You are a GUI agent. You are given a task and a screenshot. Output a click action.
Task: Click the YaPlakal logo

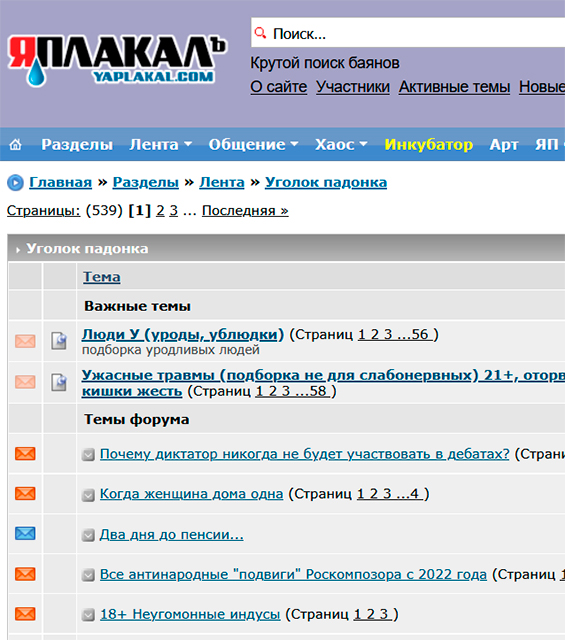[117, 62]
